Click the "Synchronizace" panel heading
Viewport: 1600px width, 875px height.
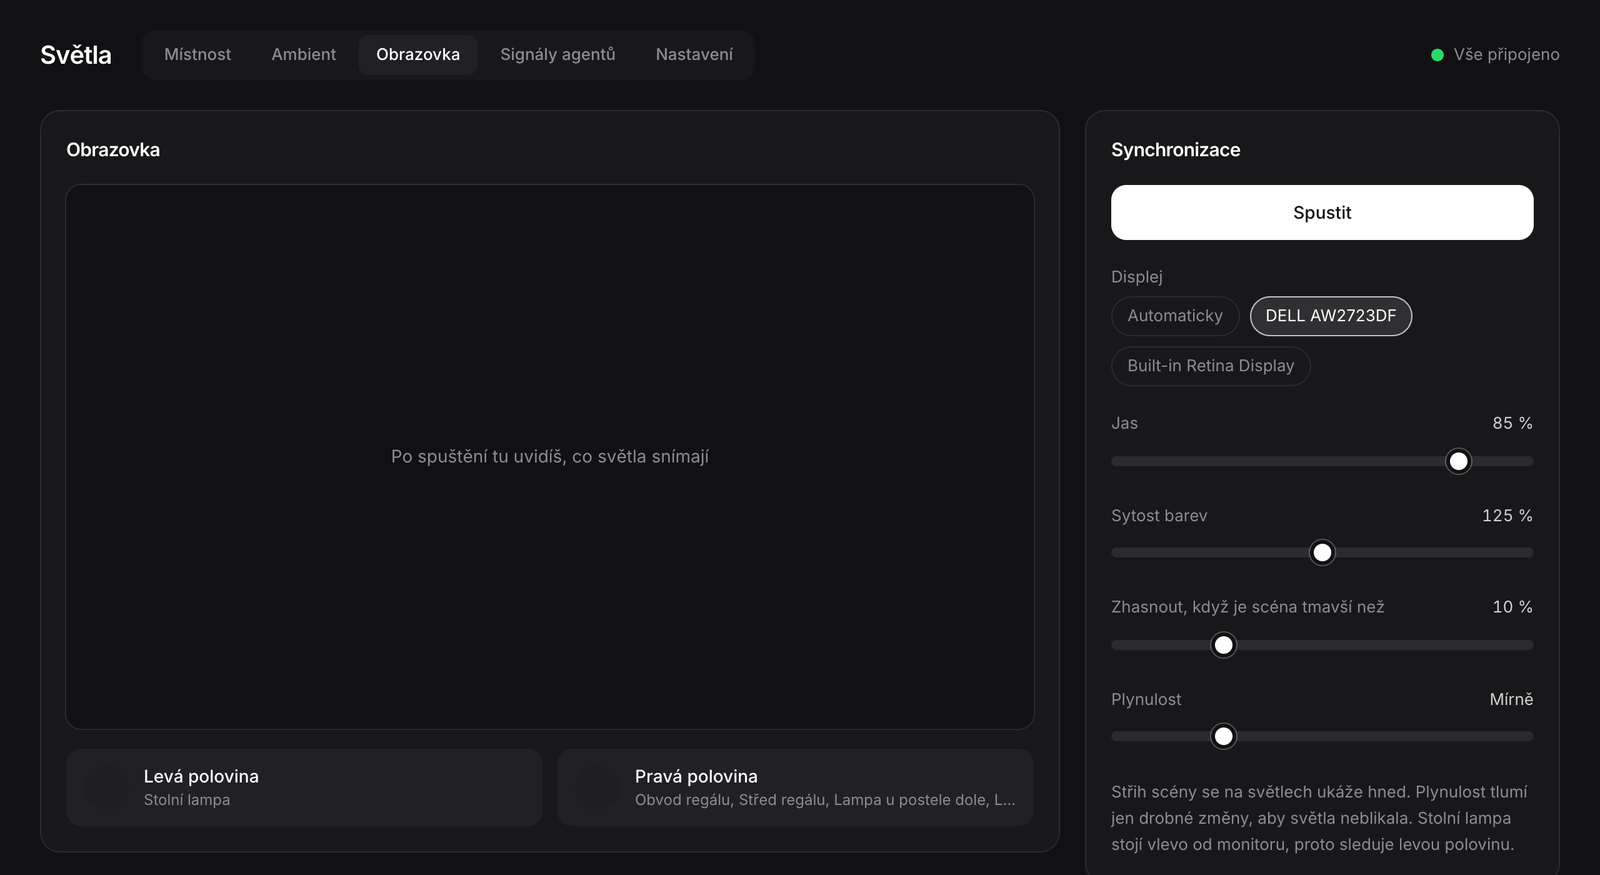[x=1176, y=150]
